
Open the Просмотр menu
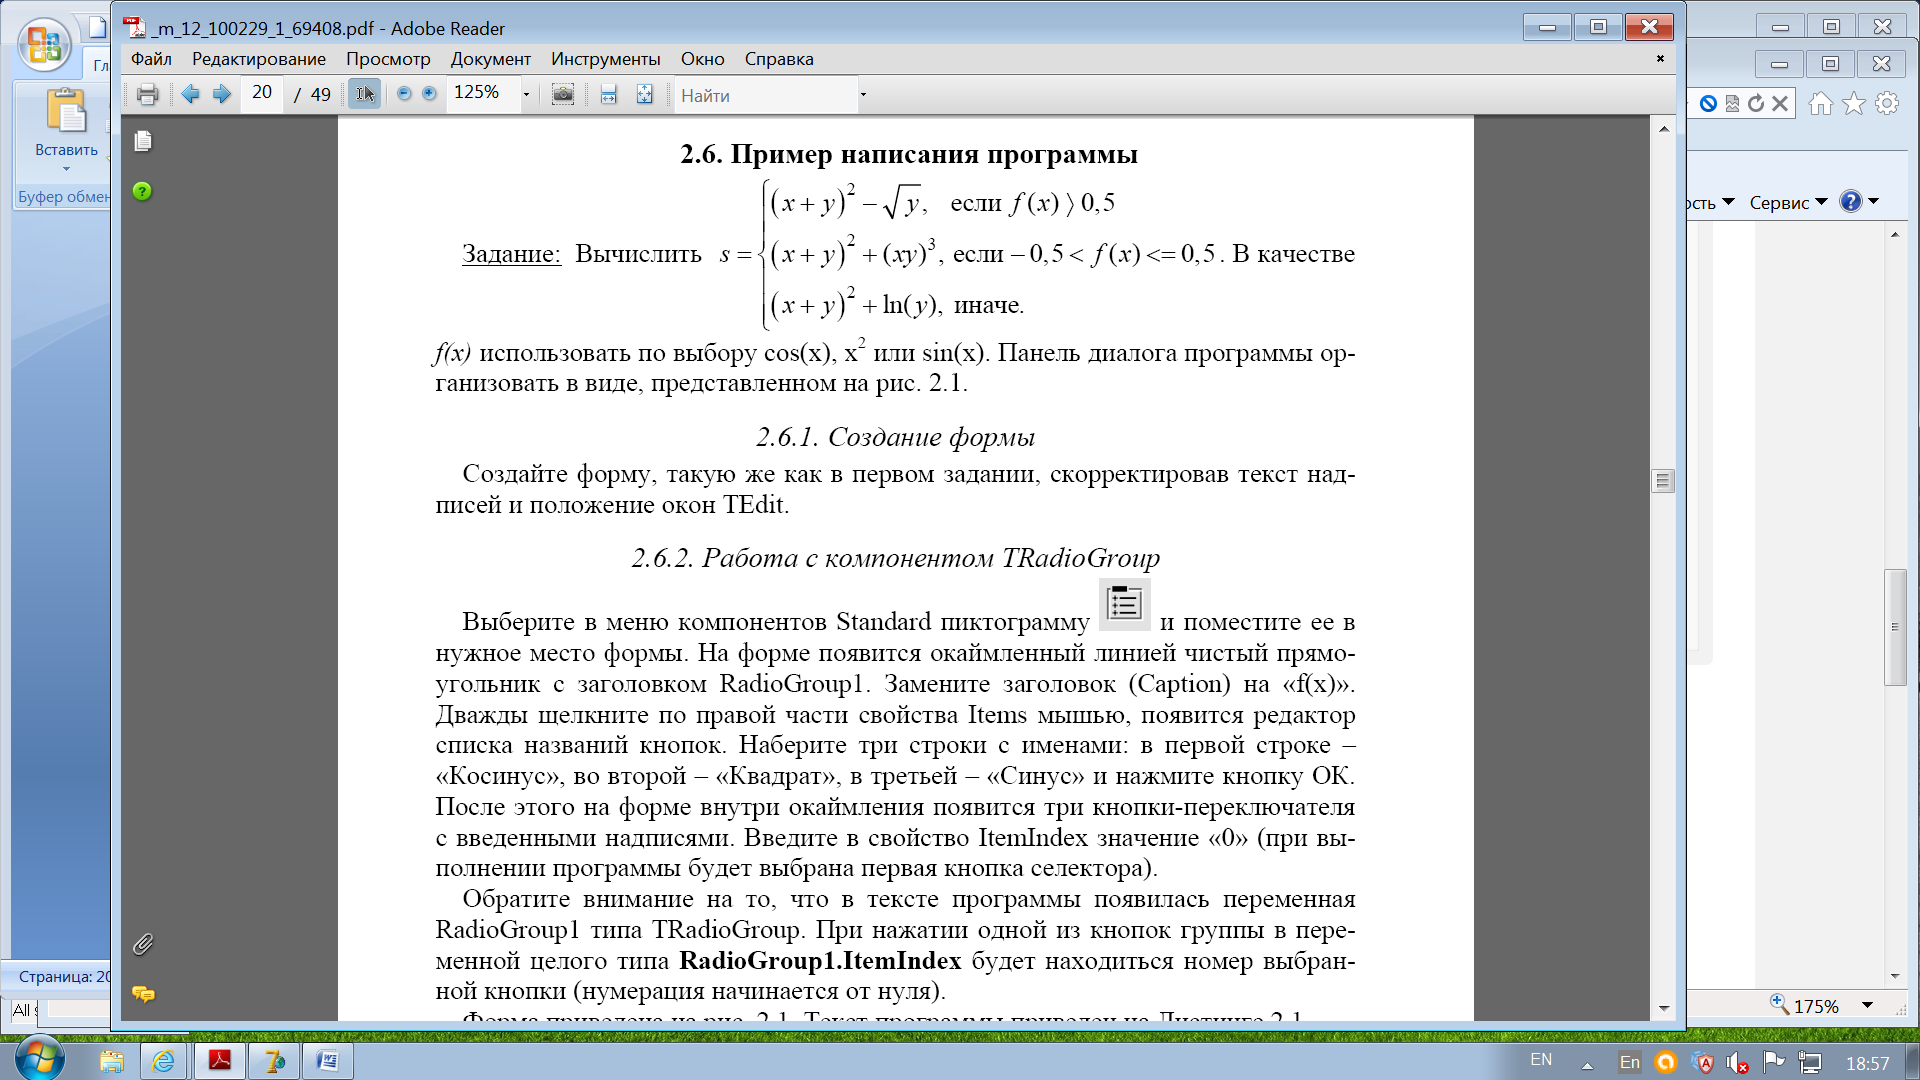click(388, 59)
